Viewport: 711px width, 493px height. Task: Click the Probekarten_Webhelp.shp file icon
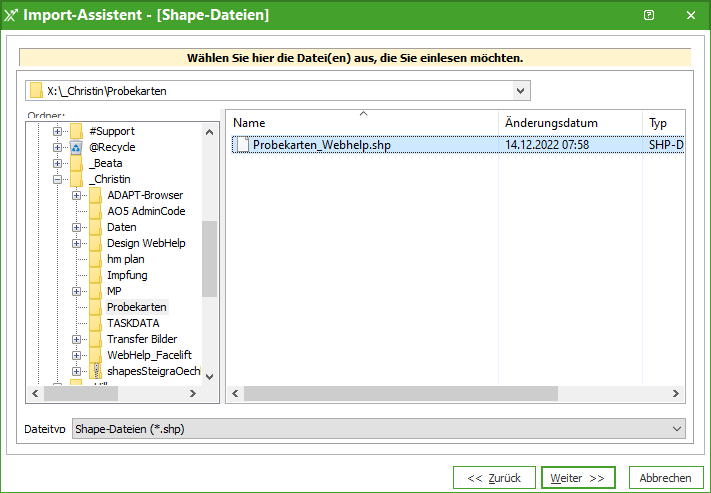click(x=241, y=145)
